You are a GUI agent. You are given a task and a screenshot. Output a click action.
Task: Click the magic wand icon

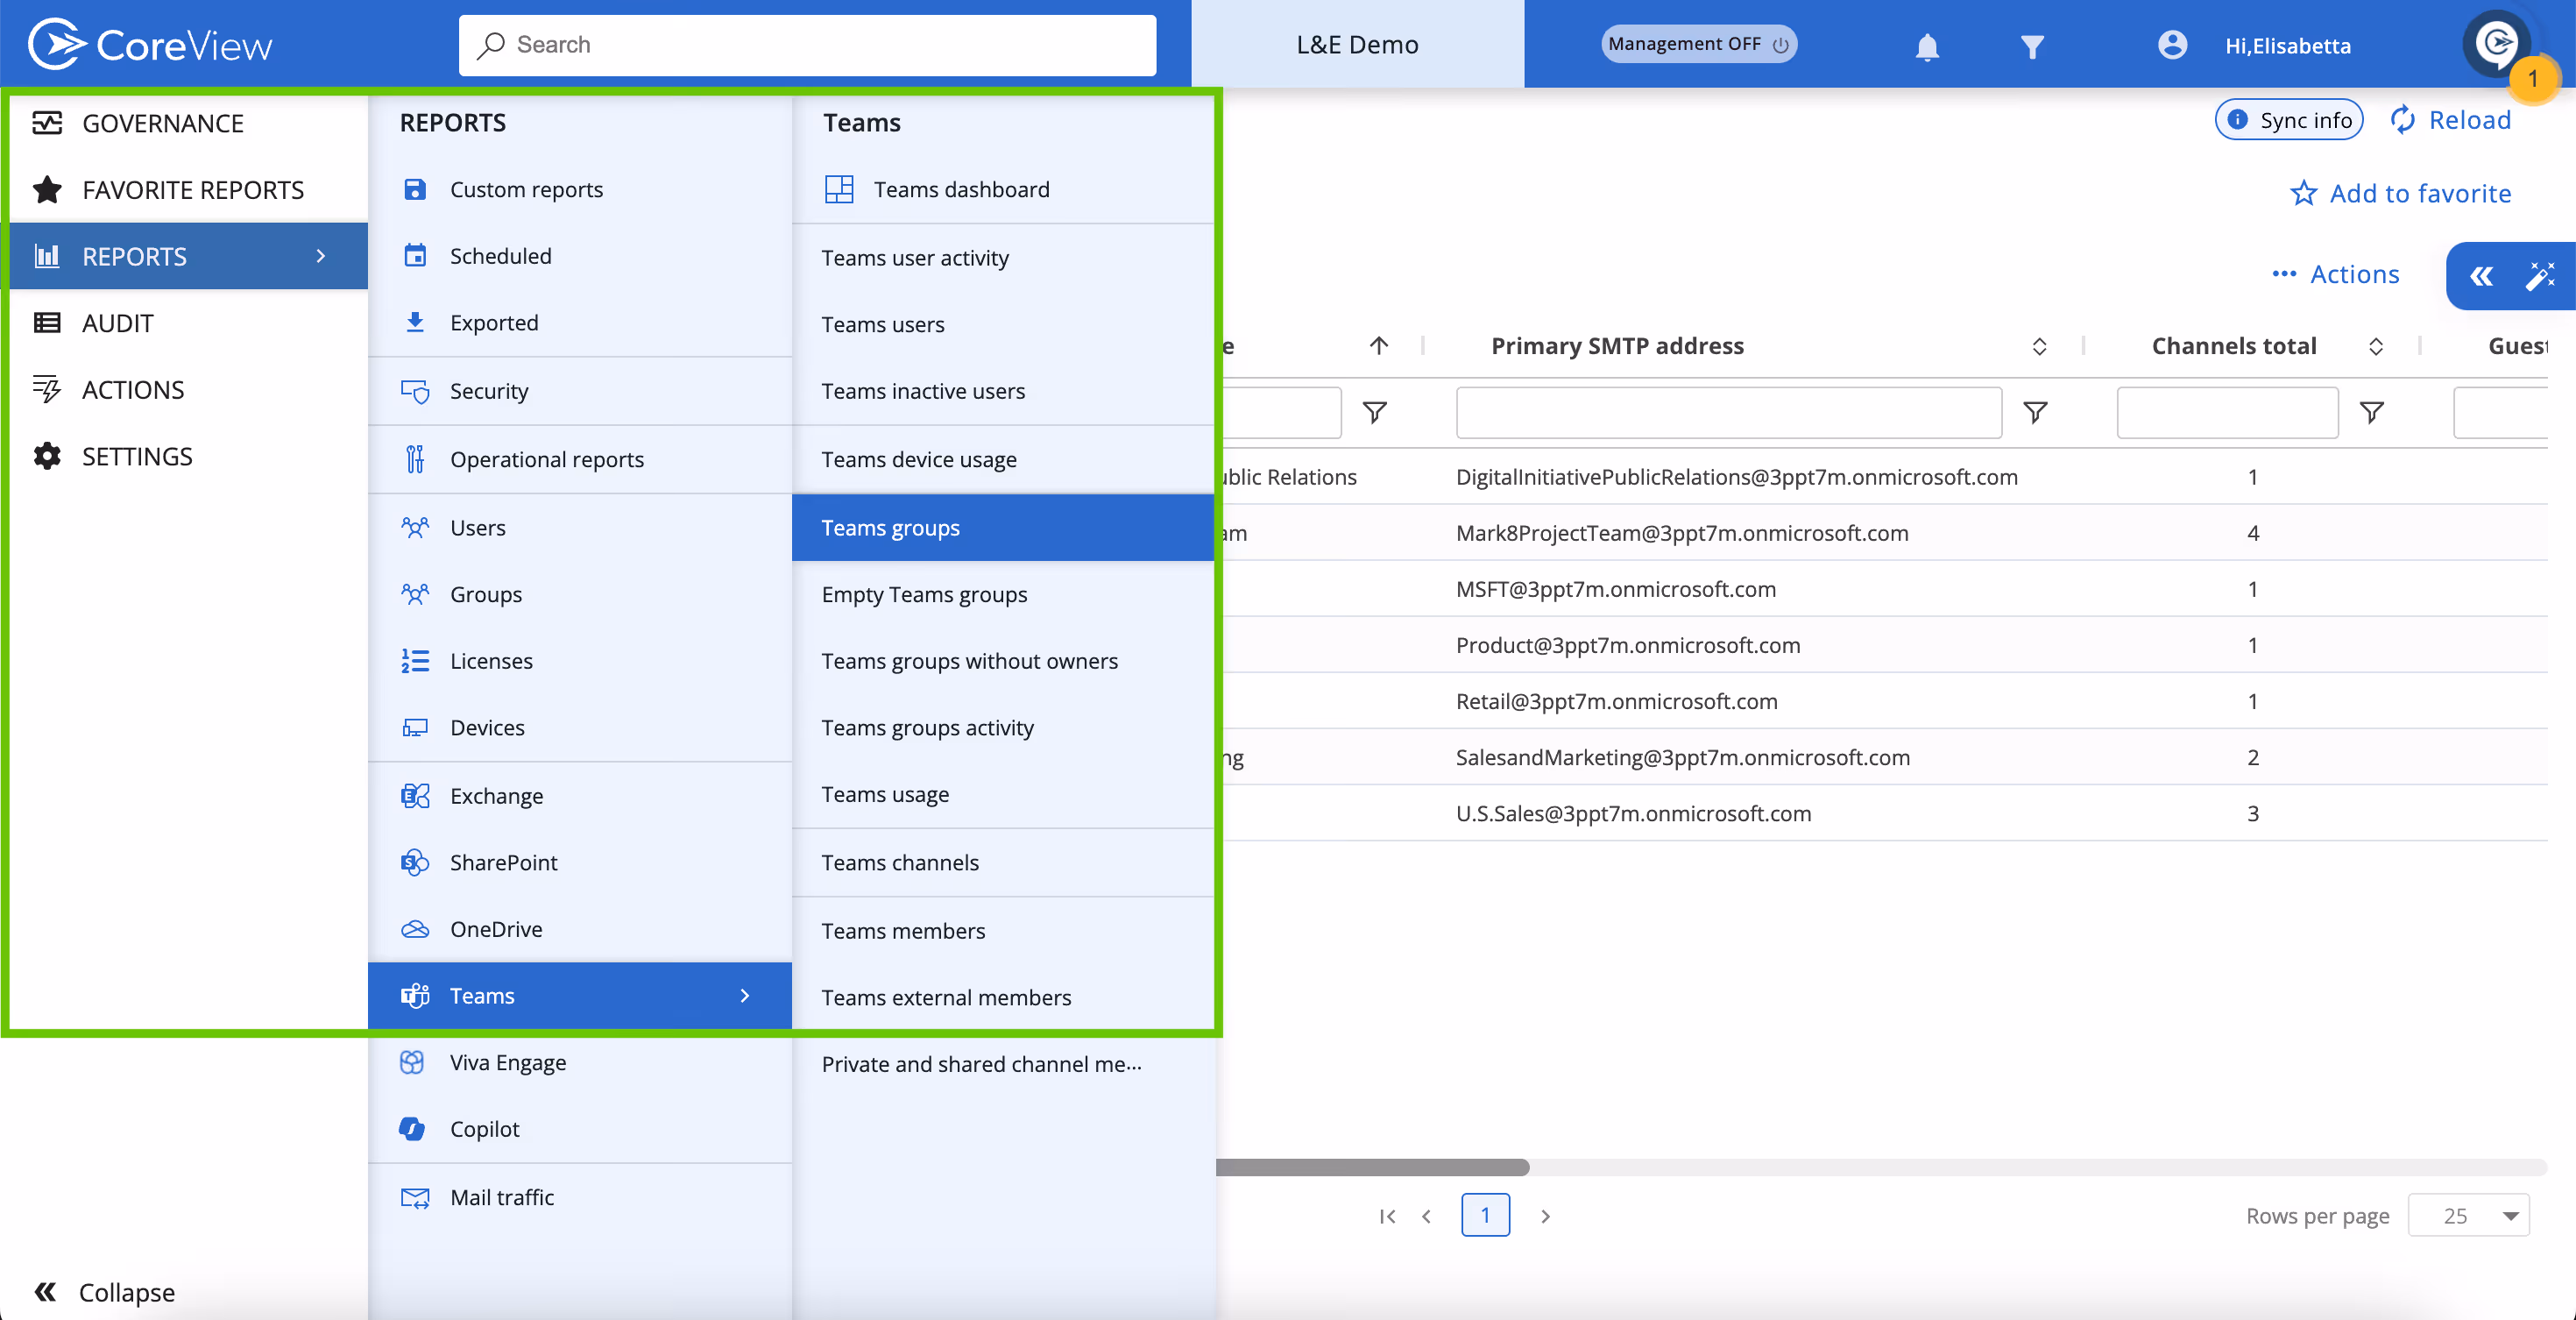click(x=2540, y=276)
